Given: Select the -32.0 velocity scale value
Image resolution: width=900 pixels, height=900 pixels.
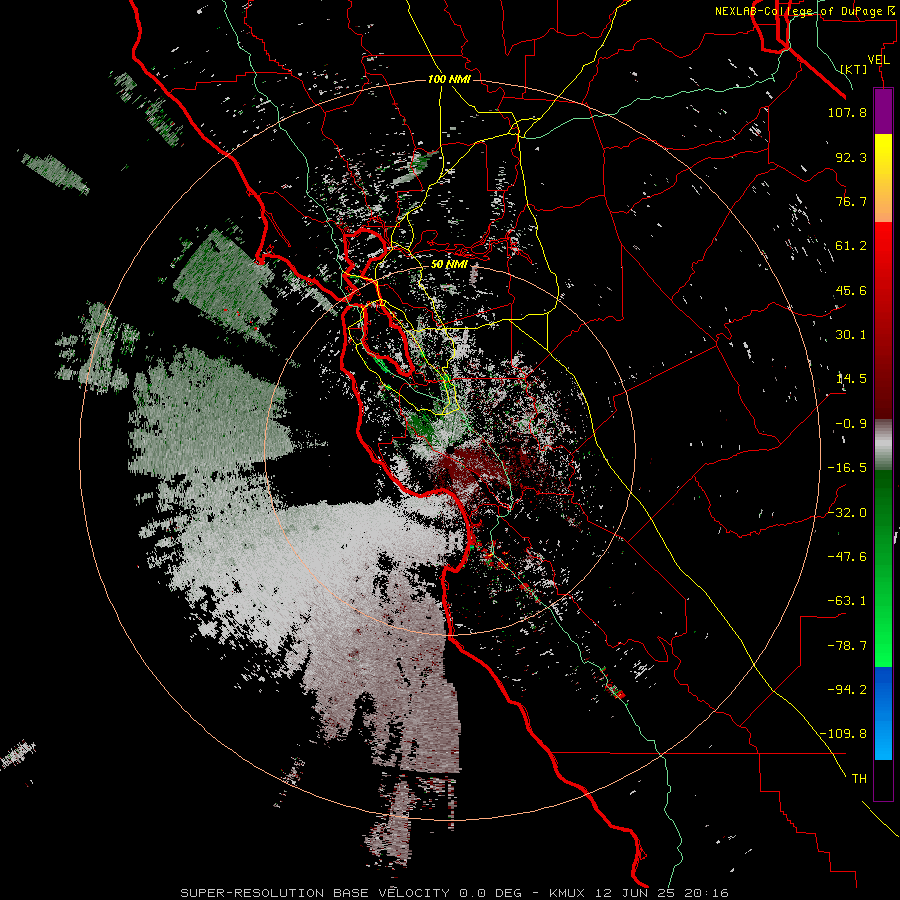Looking at the screenshot, I should (x=847, y=513).
